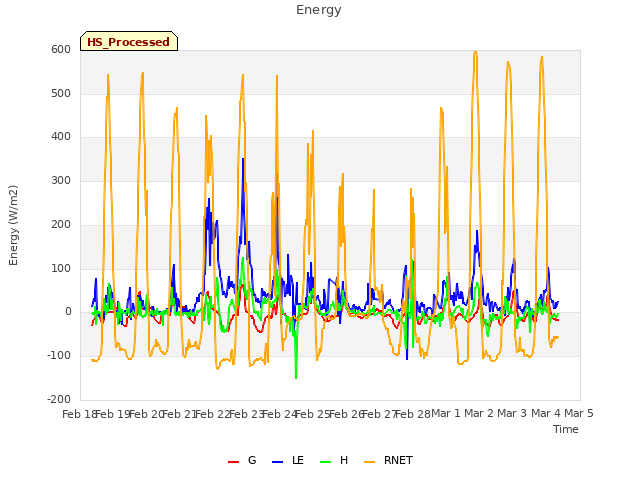Click the 'Mar 1' x-axis date label
The image size is (640, 480).
(x=446, y=413)
